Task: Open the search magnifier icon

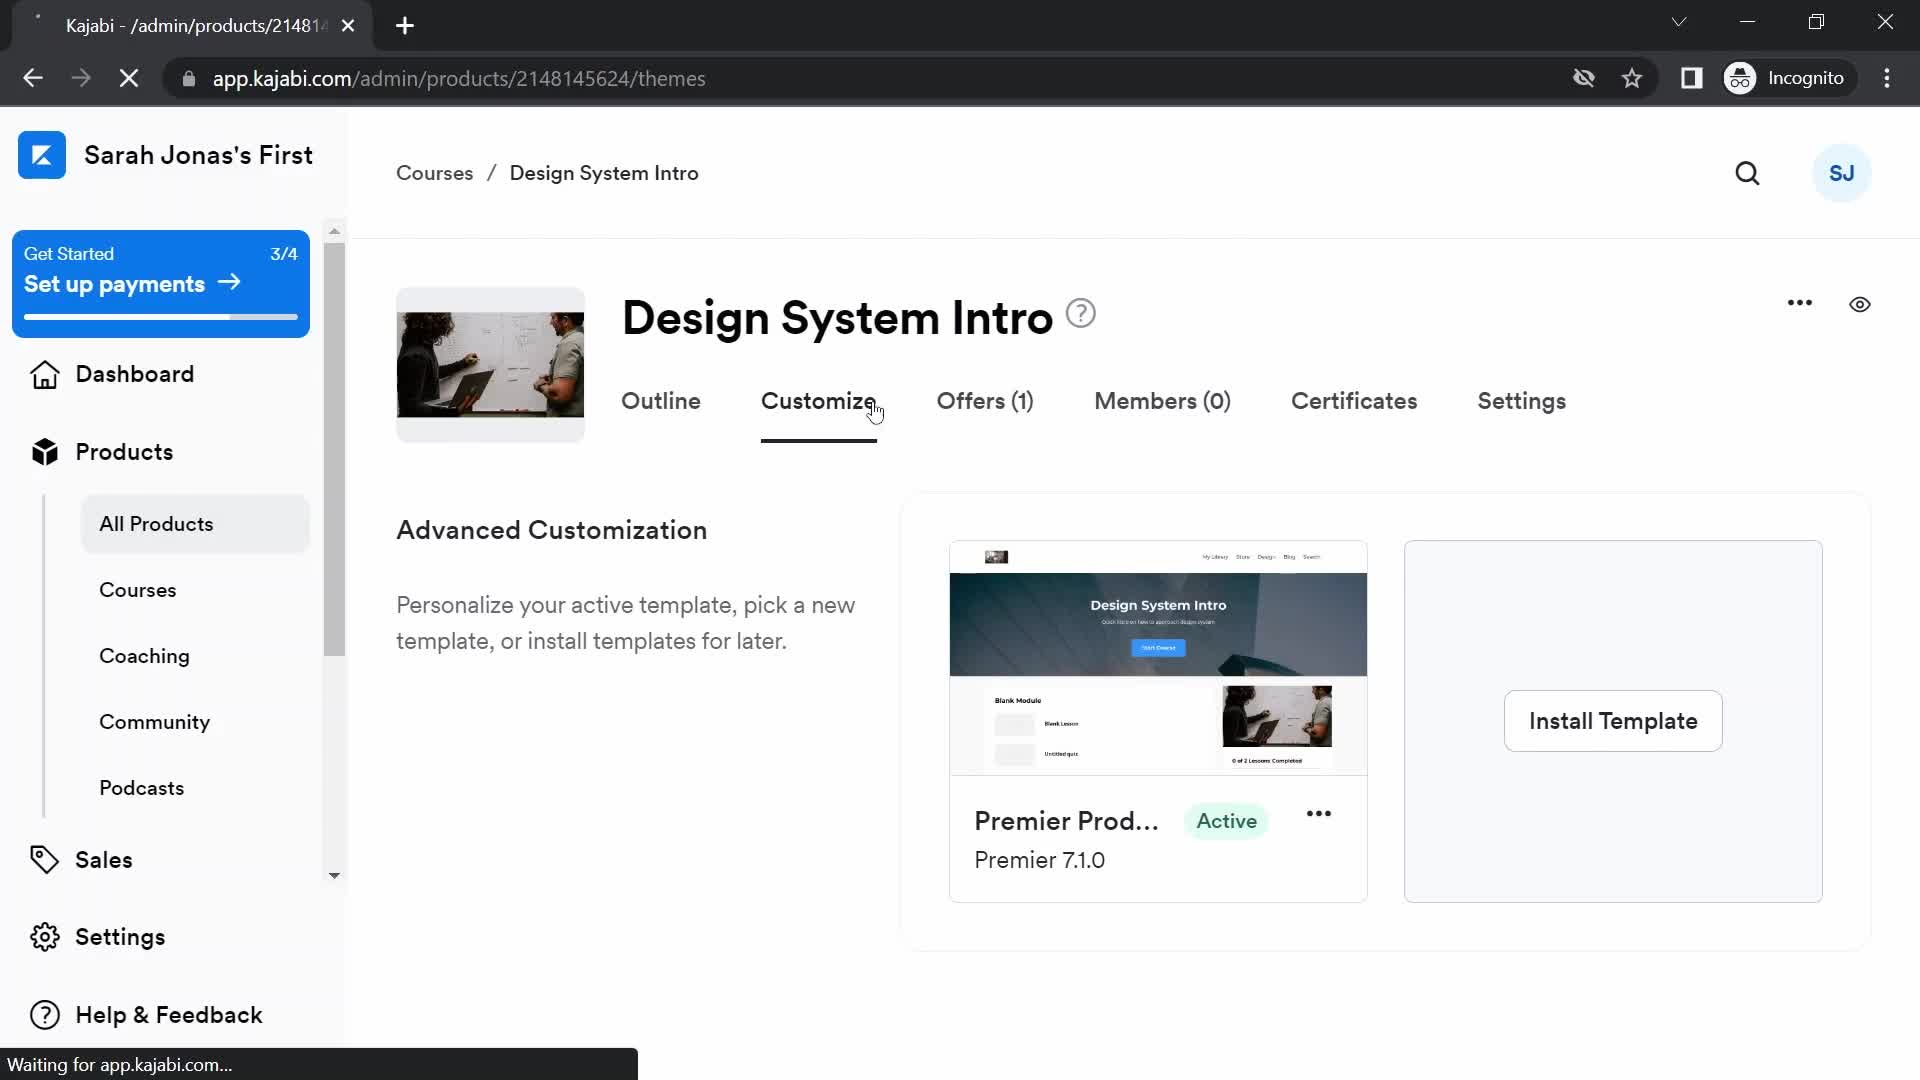Action: (1747, 173)
